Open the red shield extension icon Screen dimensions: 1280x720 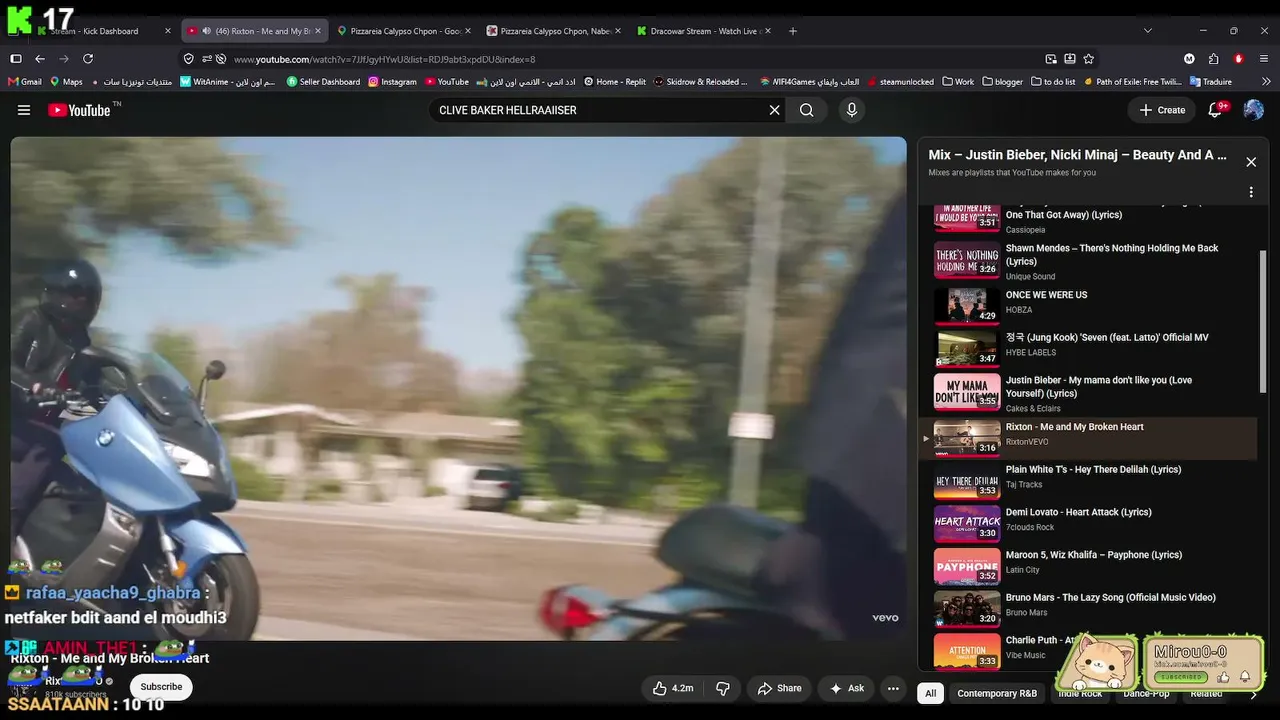click(x=1239, y=59)
